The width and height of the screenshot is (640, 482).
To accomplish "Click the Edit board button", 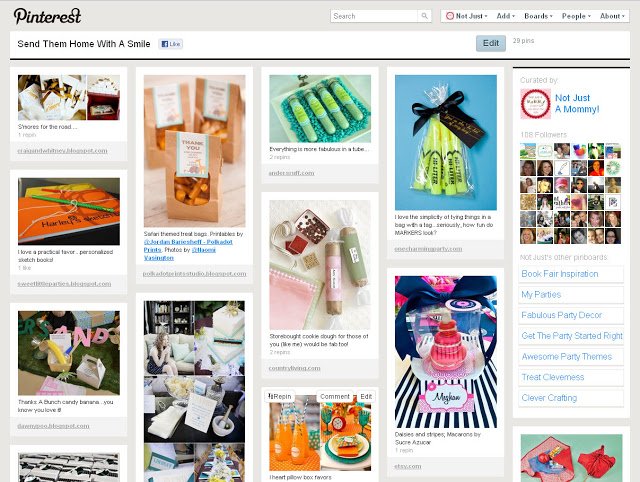I will [x=491, y=43].
